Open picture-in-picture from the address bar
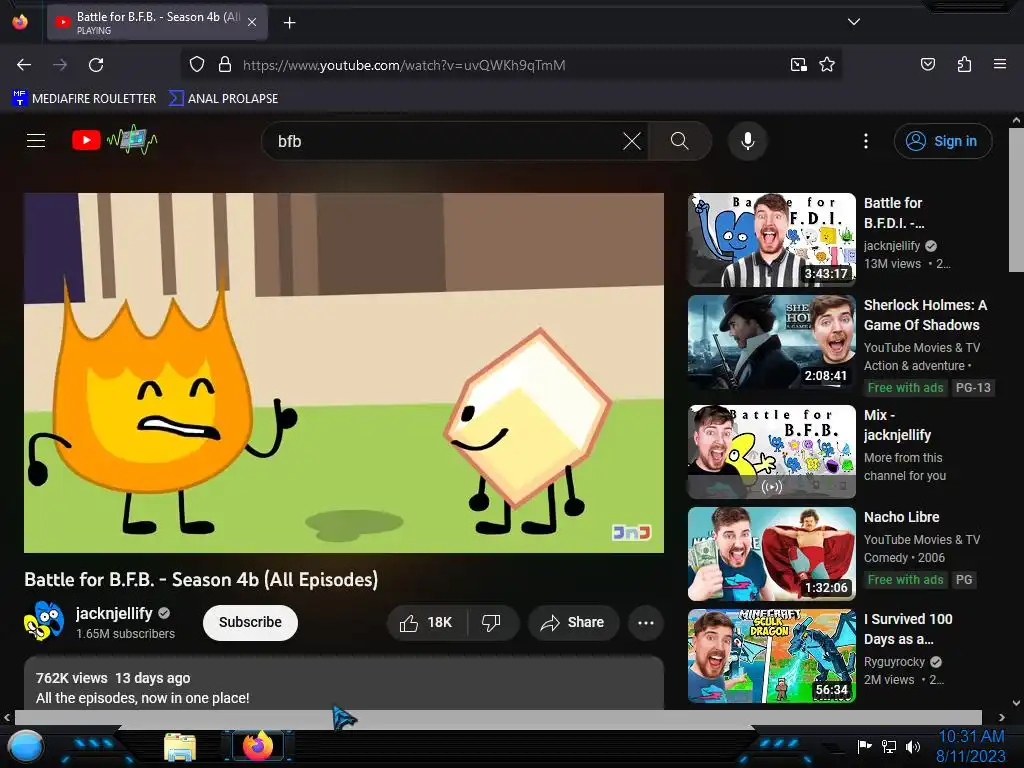 [799, 65]
